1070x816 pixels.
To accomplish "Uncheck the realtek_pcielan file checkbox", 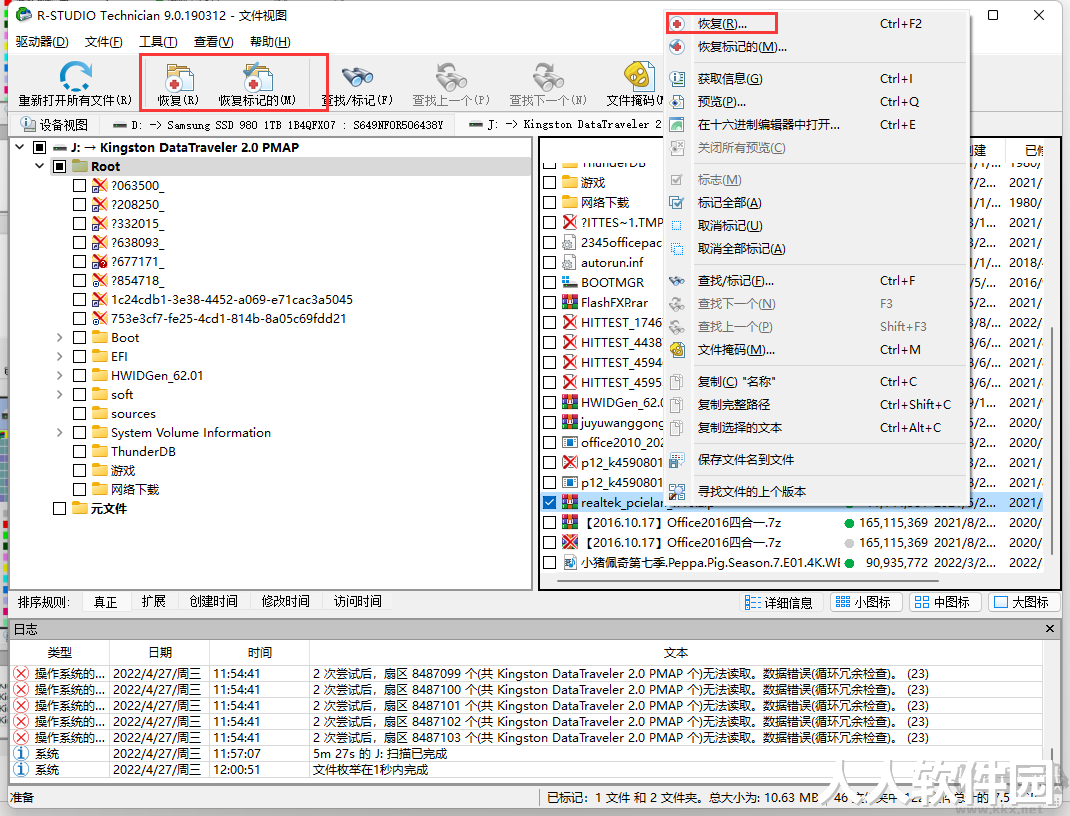I will [549, 503].
